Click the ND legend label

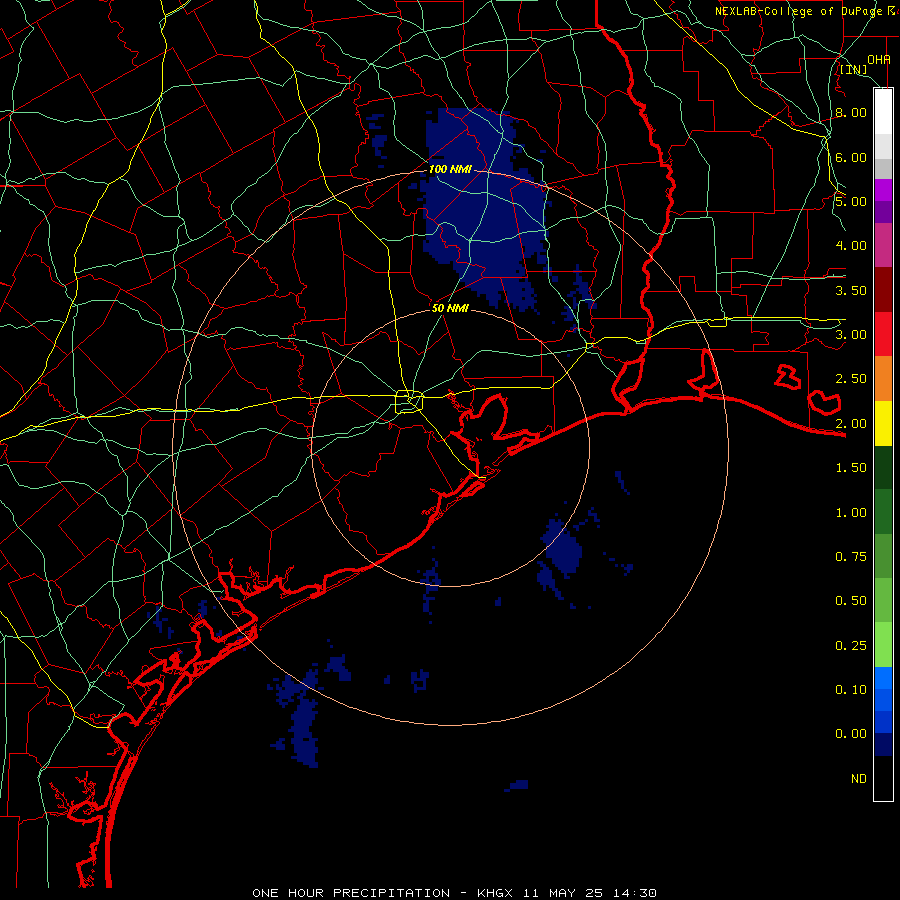[x=859, y=779]
